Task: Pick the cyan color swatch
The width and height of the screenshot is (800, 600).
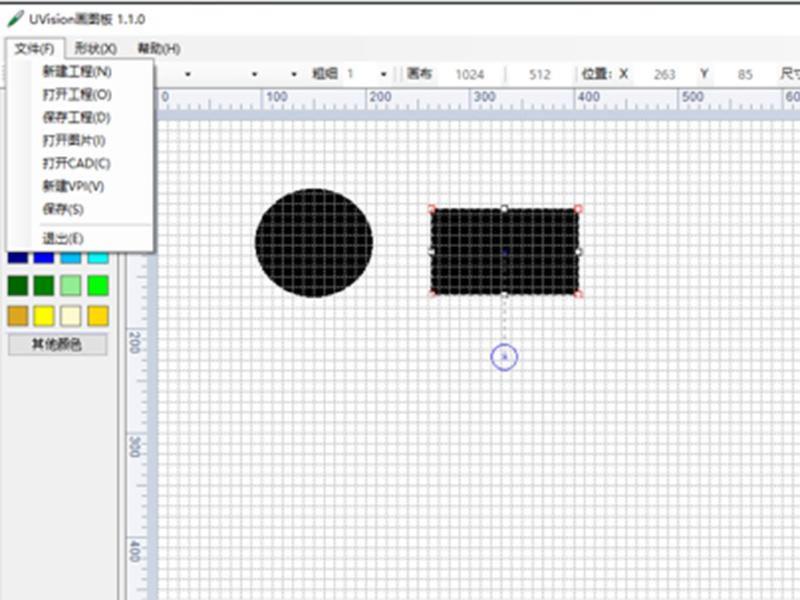Action: (x=98, y=258)
